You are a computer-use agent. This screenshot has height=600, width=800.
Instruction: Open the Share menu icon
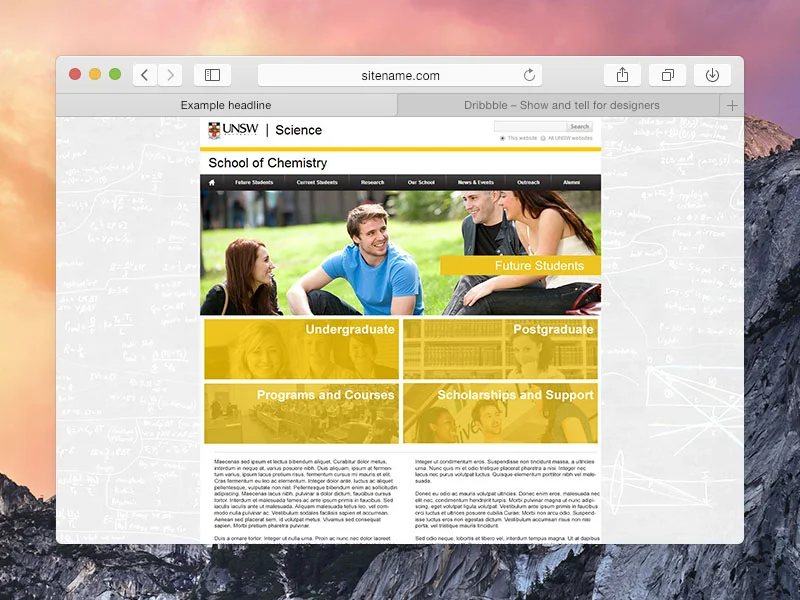(622, 76)
